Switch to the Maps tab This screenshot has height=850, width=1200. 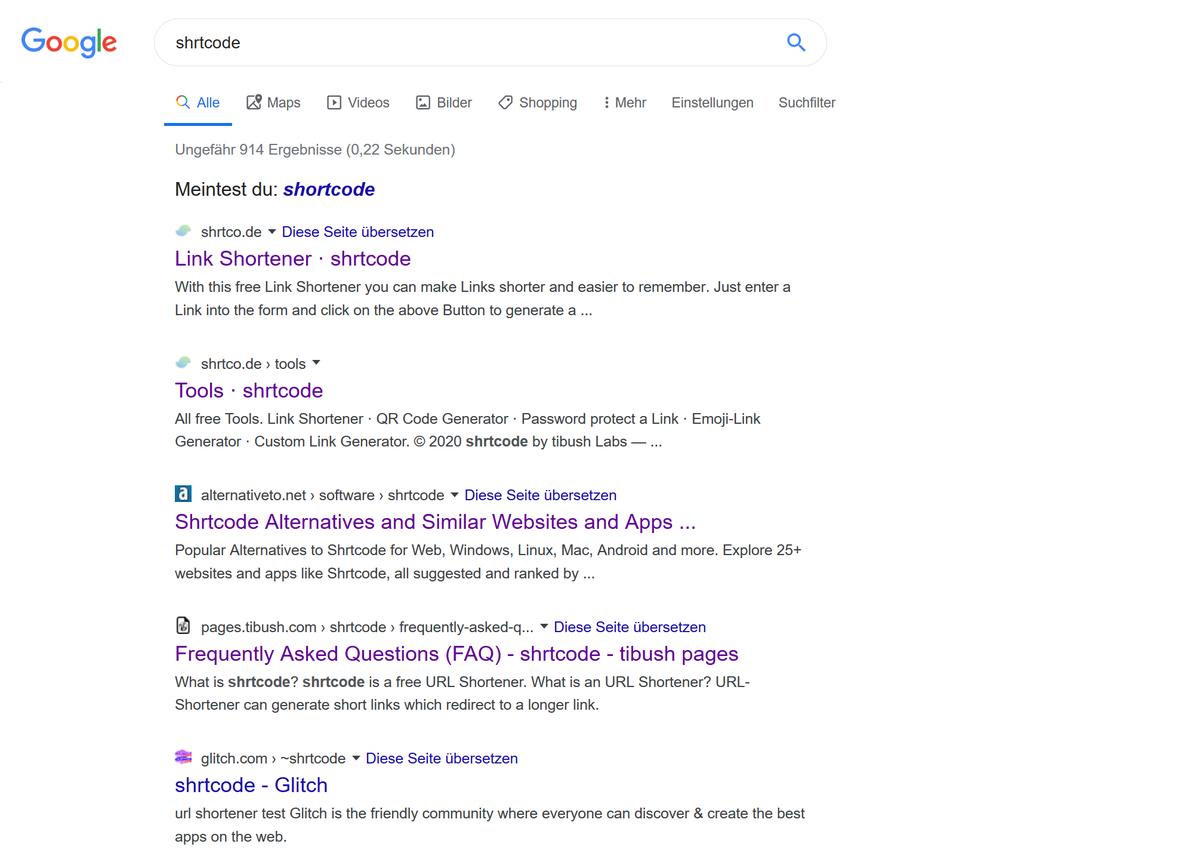pos(273,102)
